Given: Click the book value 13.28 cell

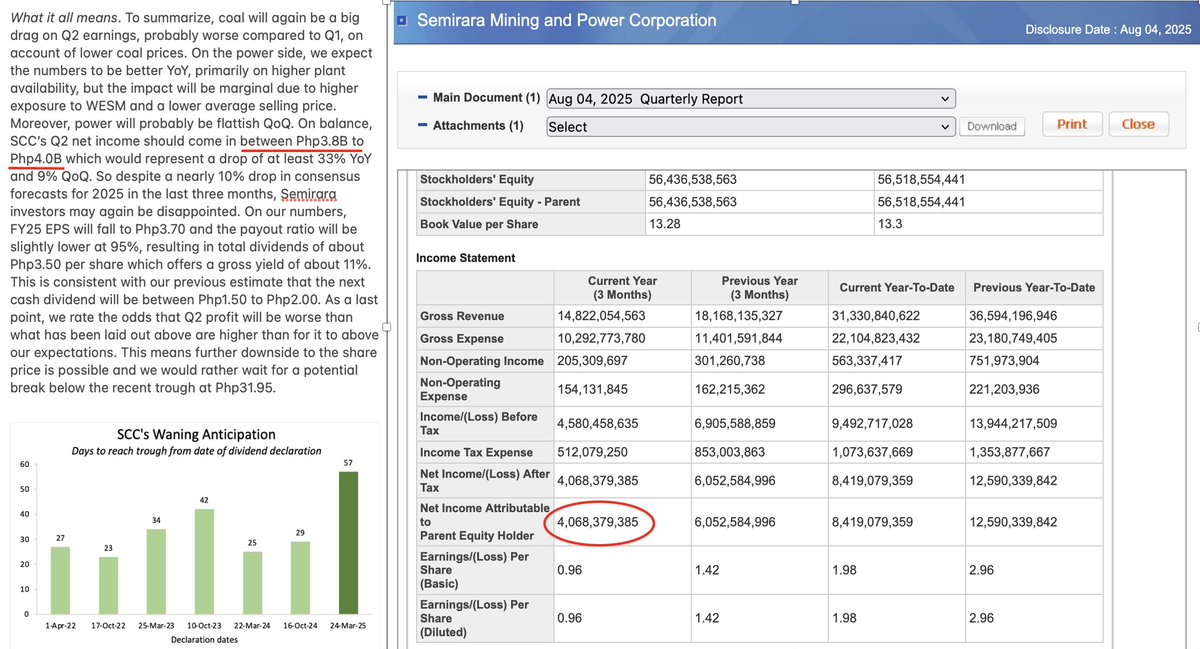Looking at the screenshot, I should 664,224.
